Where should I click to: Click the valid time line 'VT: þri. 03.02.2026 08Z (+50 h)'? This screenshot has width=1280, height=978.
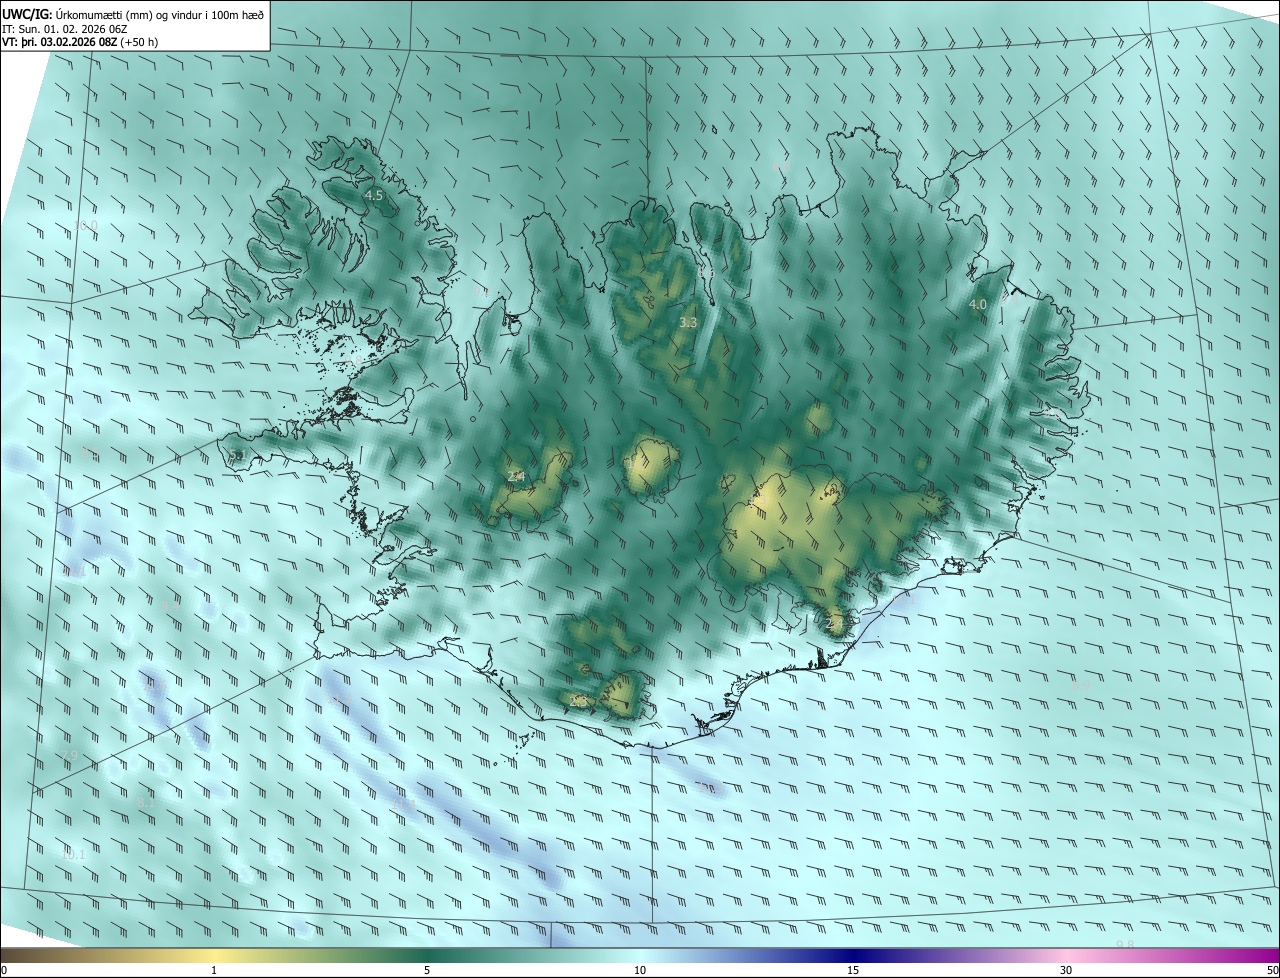[x=80, y=42]
